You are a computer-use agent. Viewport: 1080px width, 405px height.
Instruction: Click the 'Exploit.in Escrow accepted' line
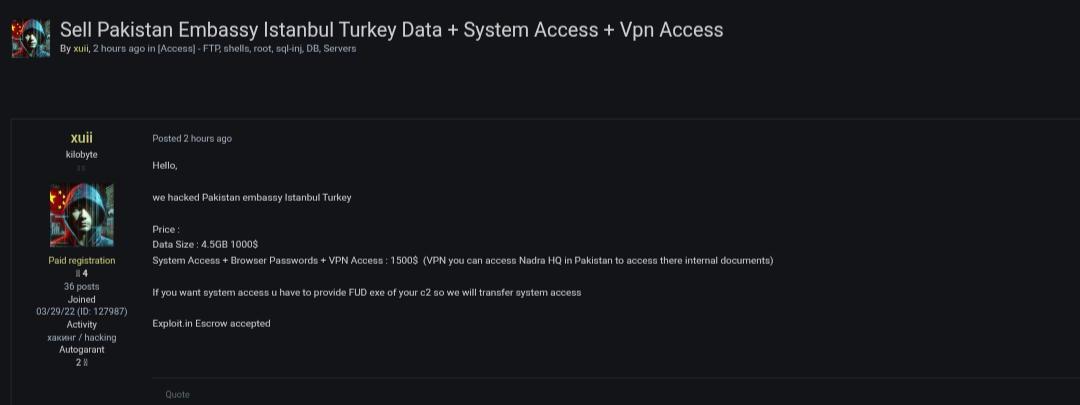[211, 323]
